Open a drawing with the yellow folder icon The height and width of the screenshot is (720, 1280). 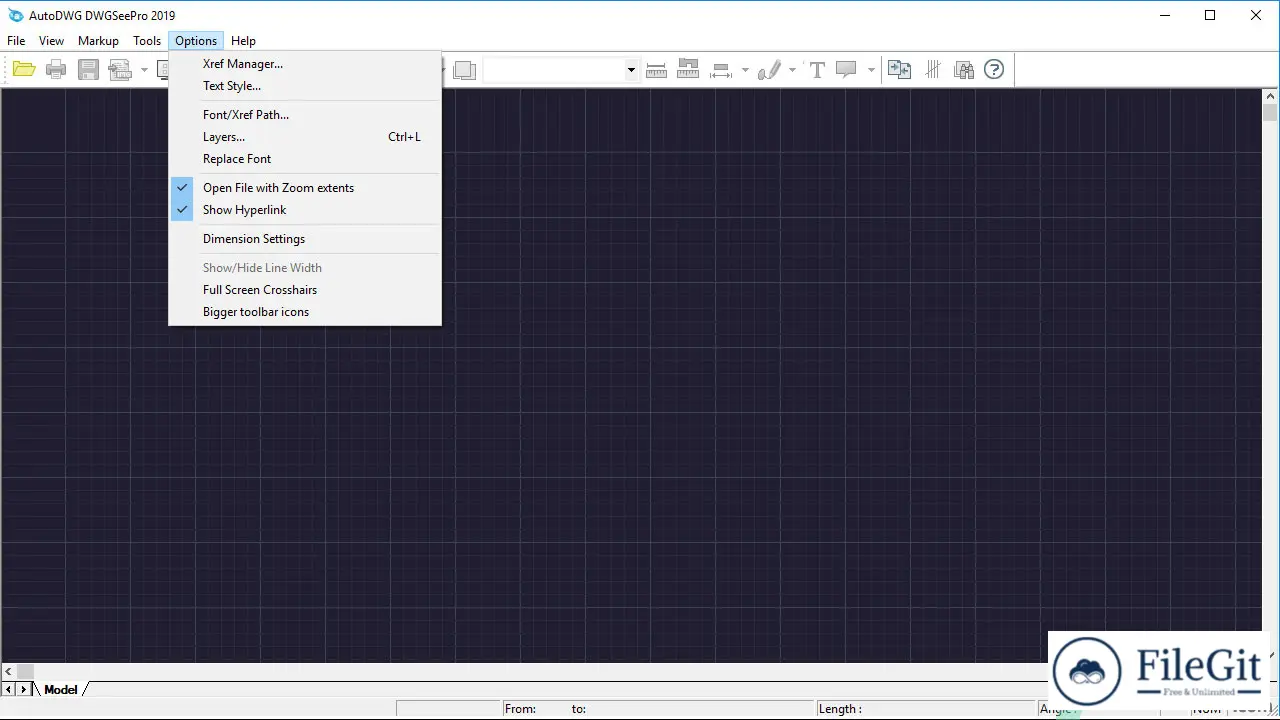[x=24, y=69]
